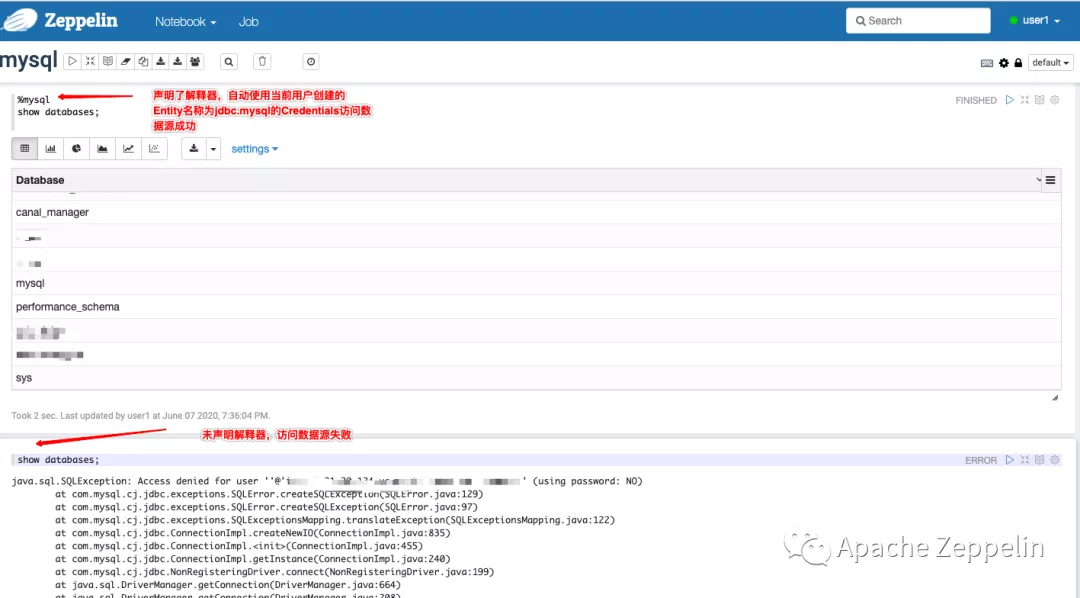The image size is (1080, 598).
Task: Click the second download icon in note toolbar
Action: (x=177, y=61)
